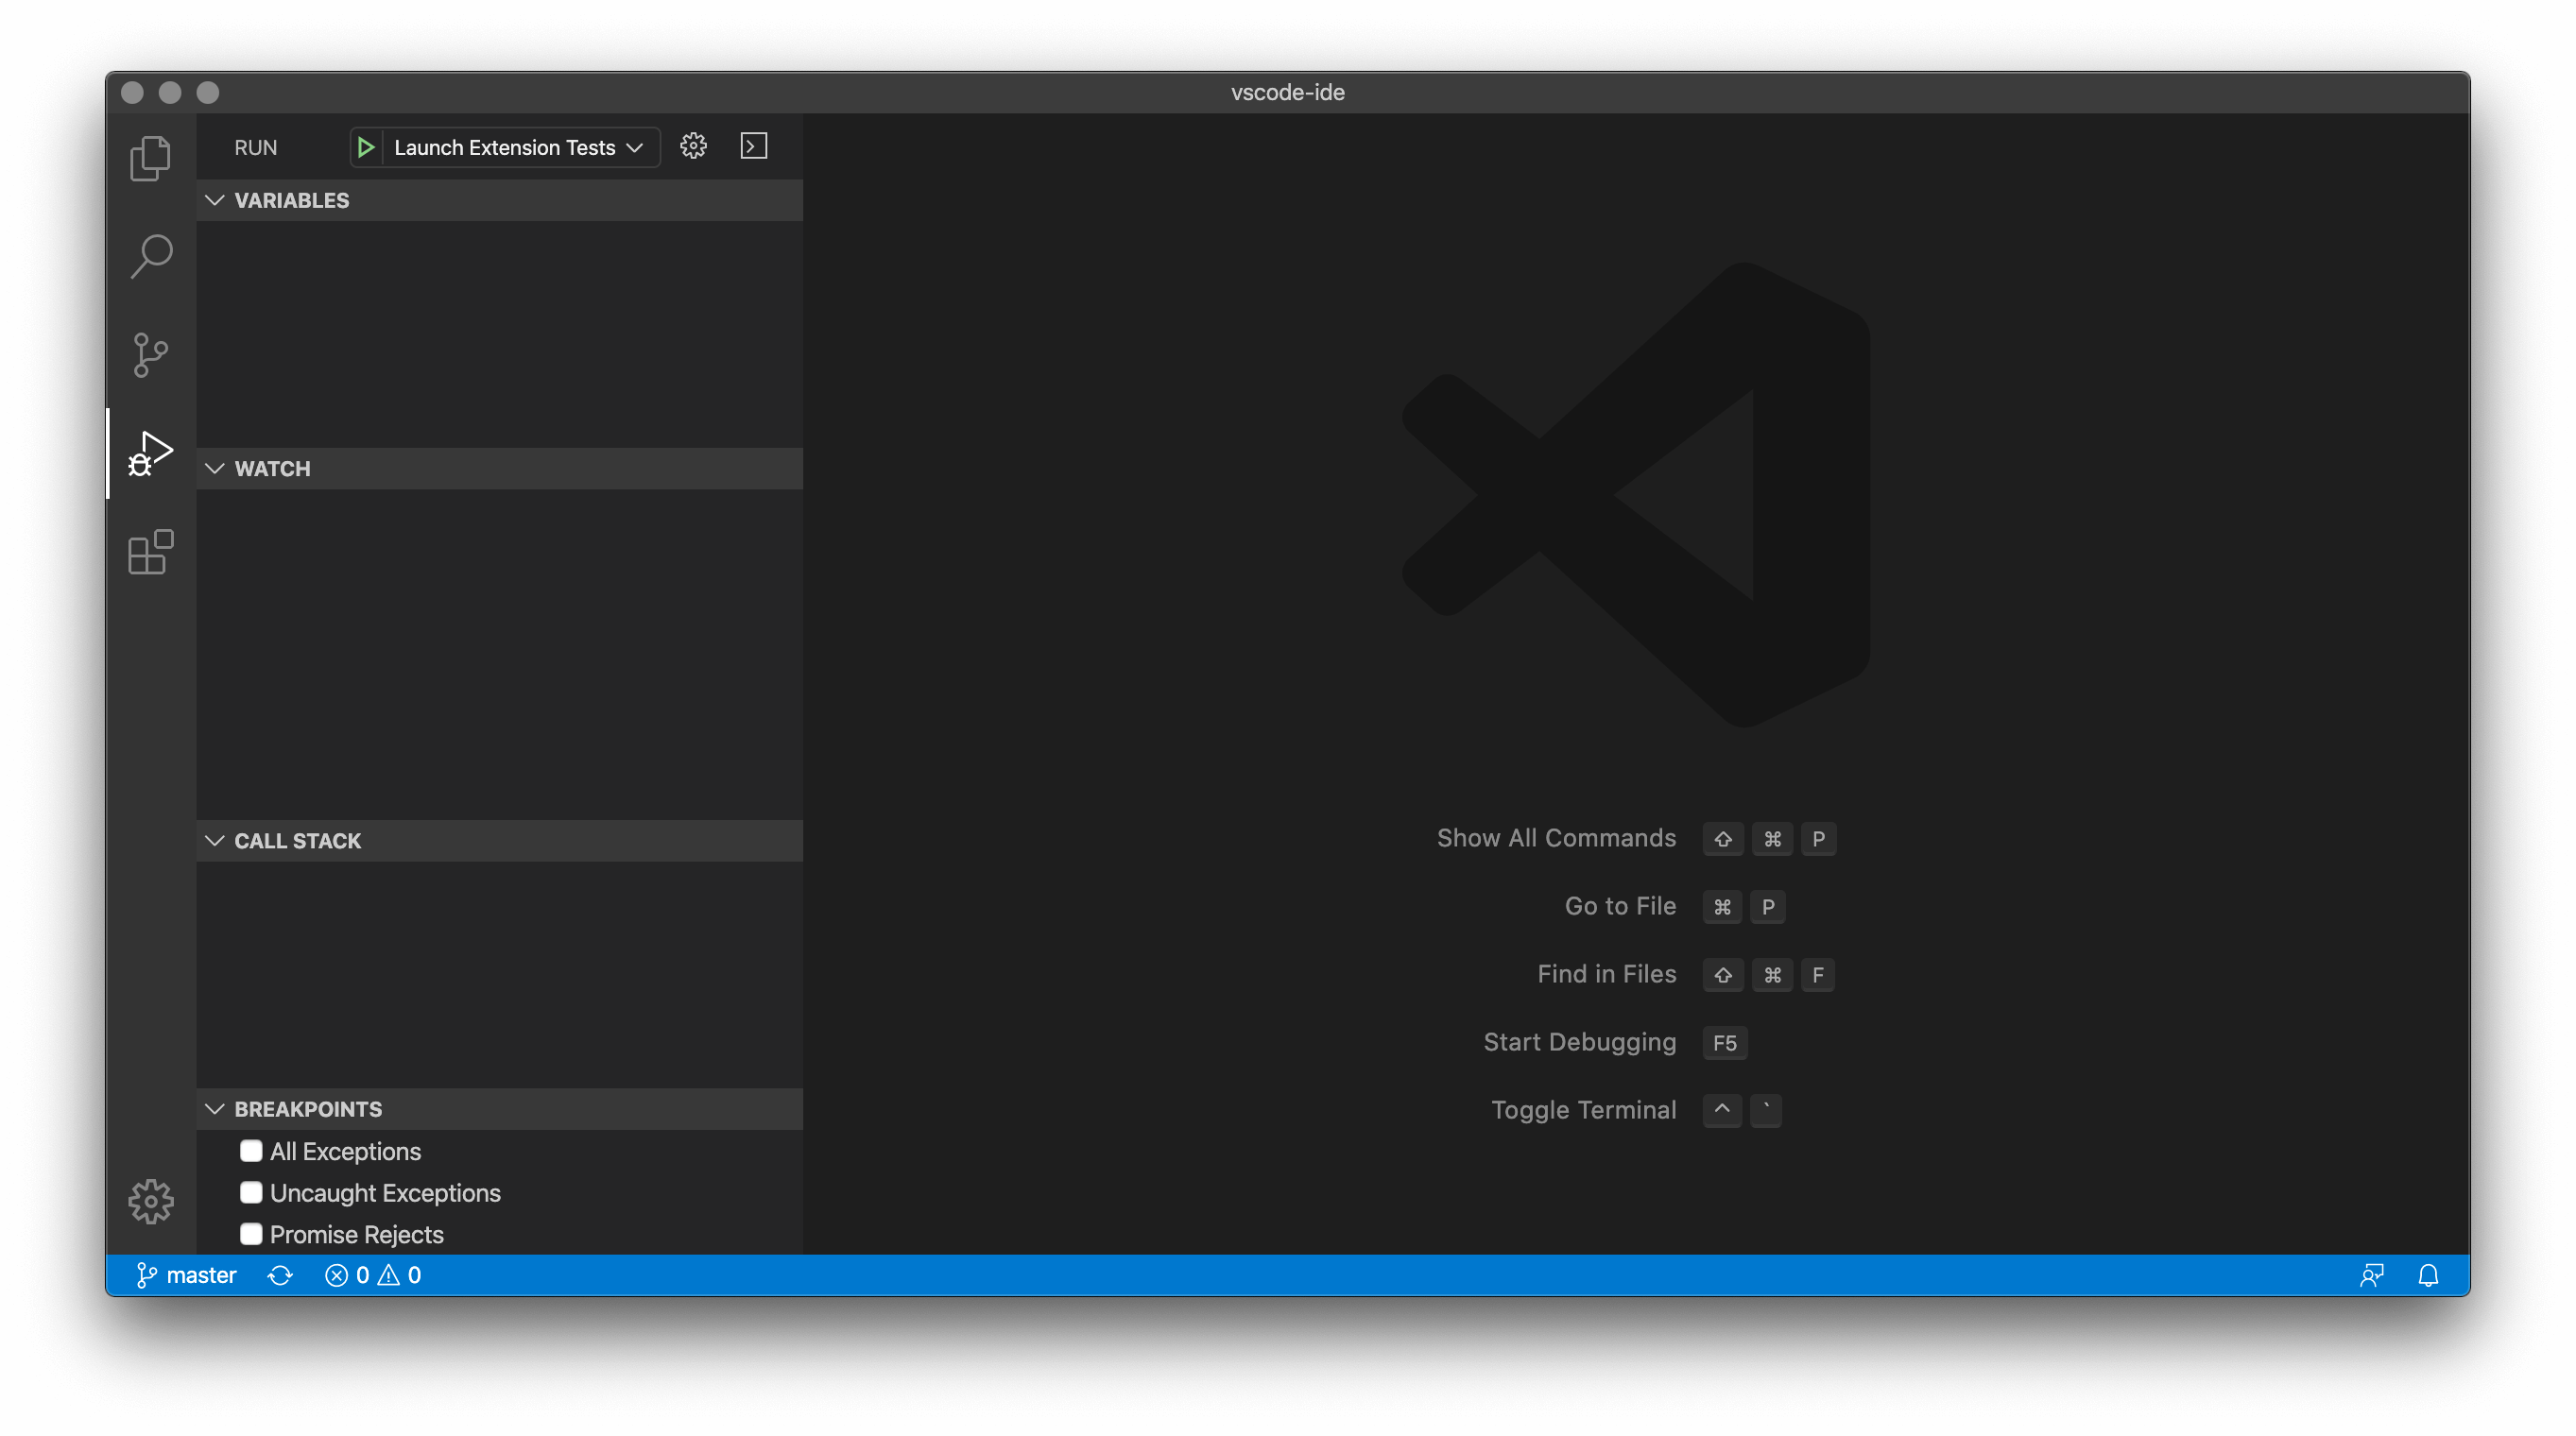Viewport: 2576px width, 1436px height.
Task: Open the Extensions view icon
Action: pos(150,552)
